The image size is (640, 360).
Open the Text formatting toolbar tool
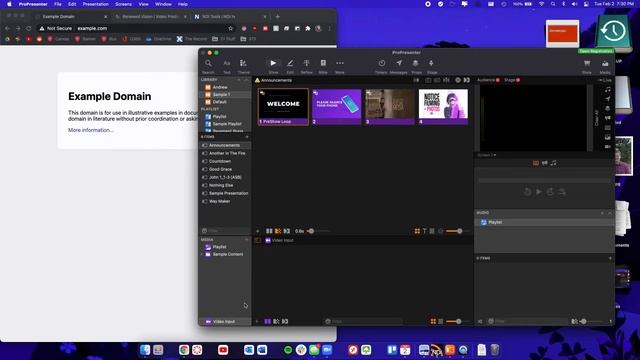click(227, 66)
